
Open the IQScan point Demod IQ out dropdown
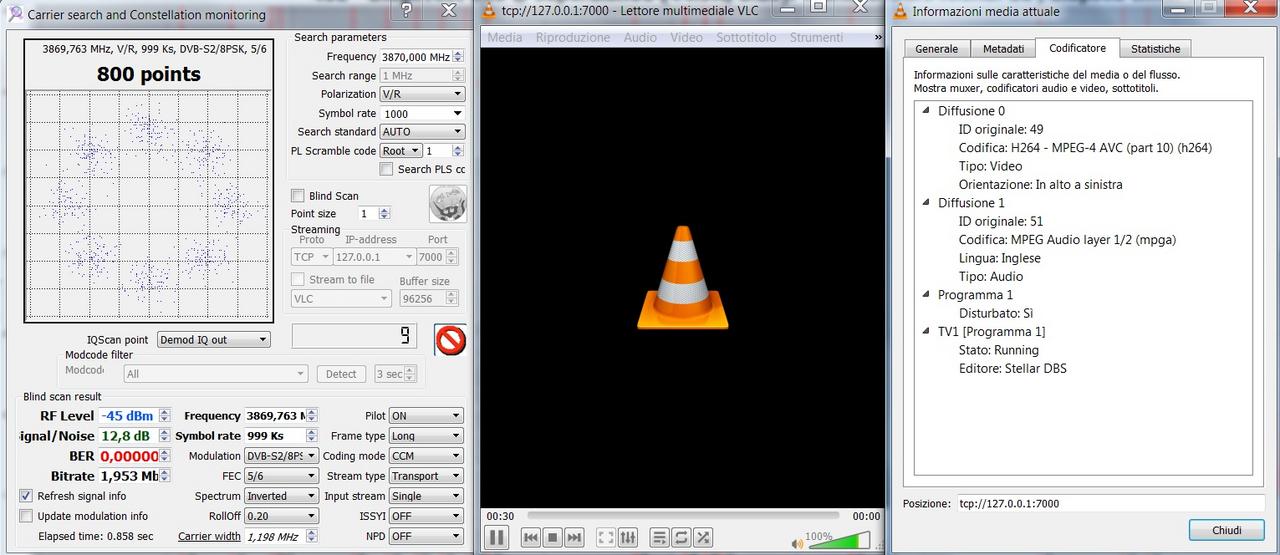(213, 340)
